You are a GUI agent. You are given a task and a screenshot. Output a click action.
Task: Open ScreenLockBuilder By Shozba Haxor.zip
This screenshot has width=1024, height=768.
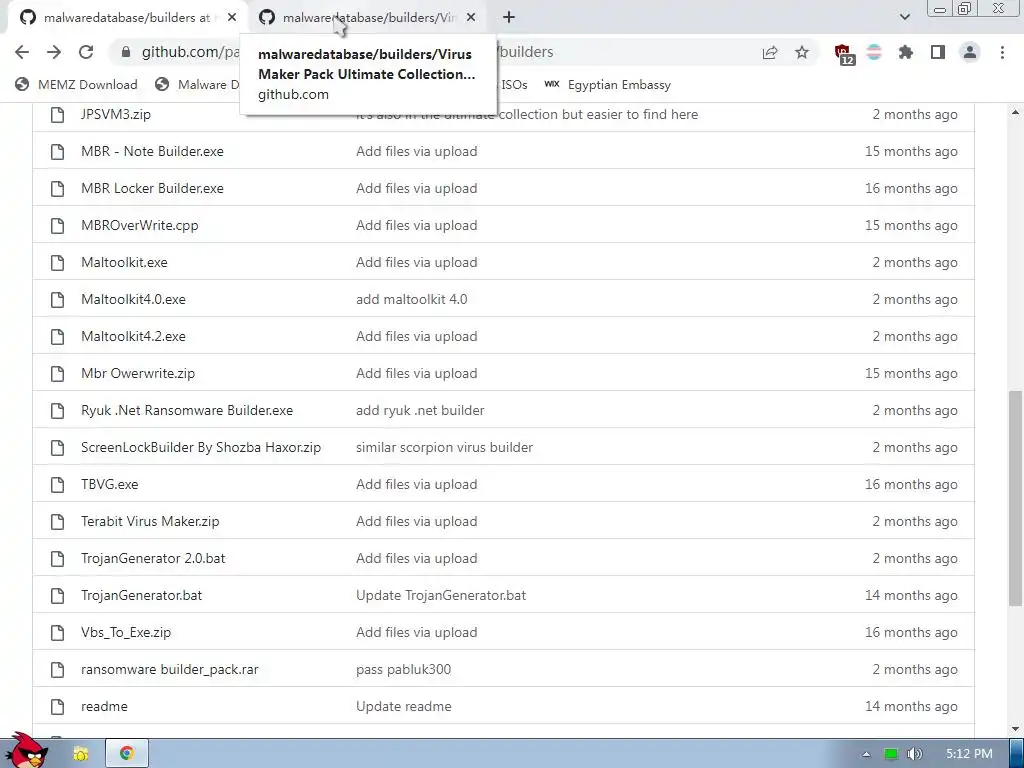[201, 447]
